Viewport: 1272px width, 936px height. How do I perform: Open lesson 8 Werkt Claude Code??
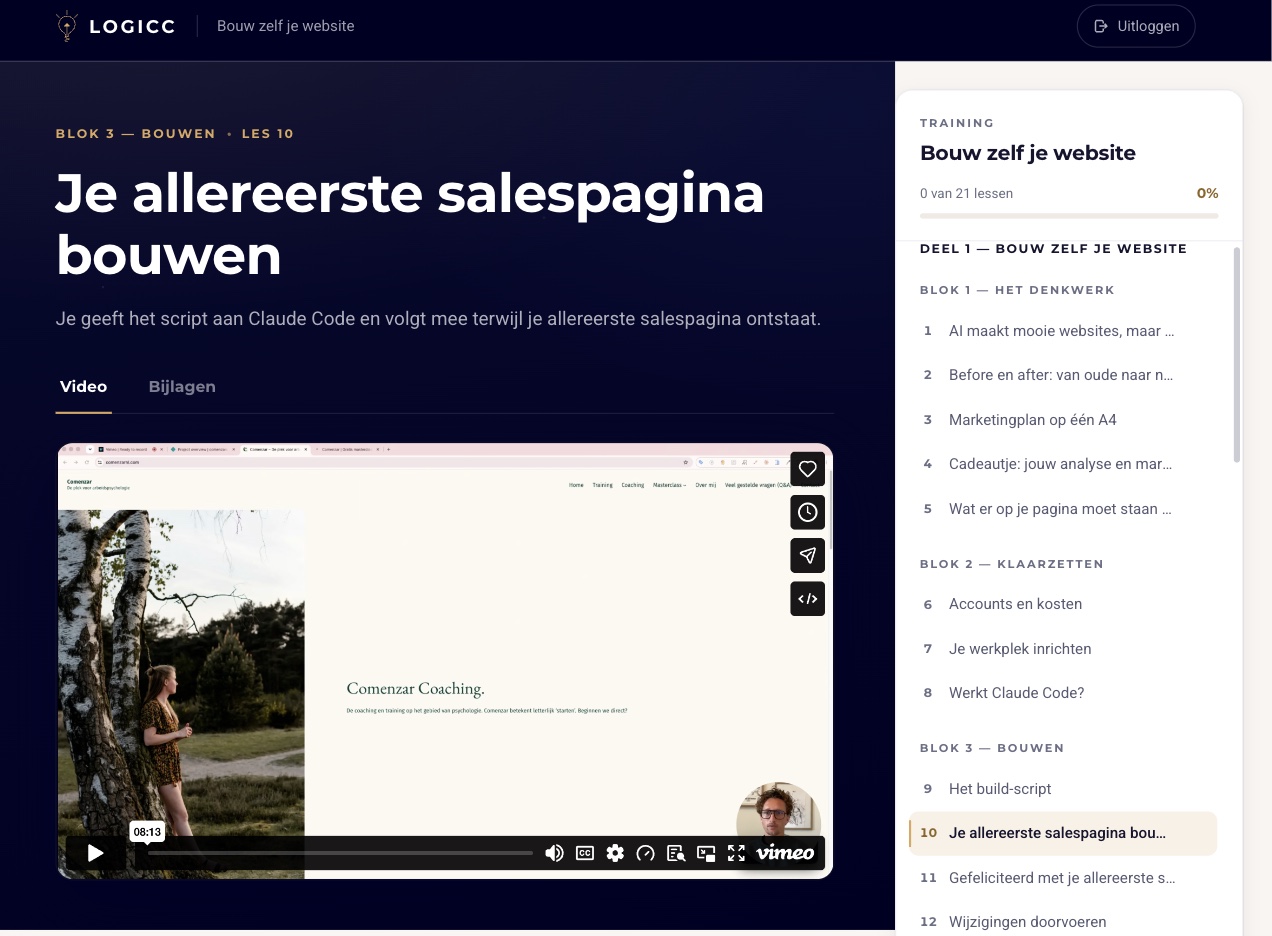(1063, 693)
